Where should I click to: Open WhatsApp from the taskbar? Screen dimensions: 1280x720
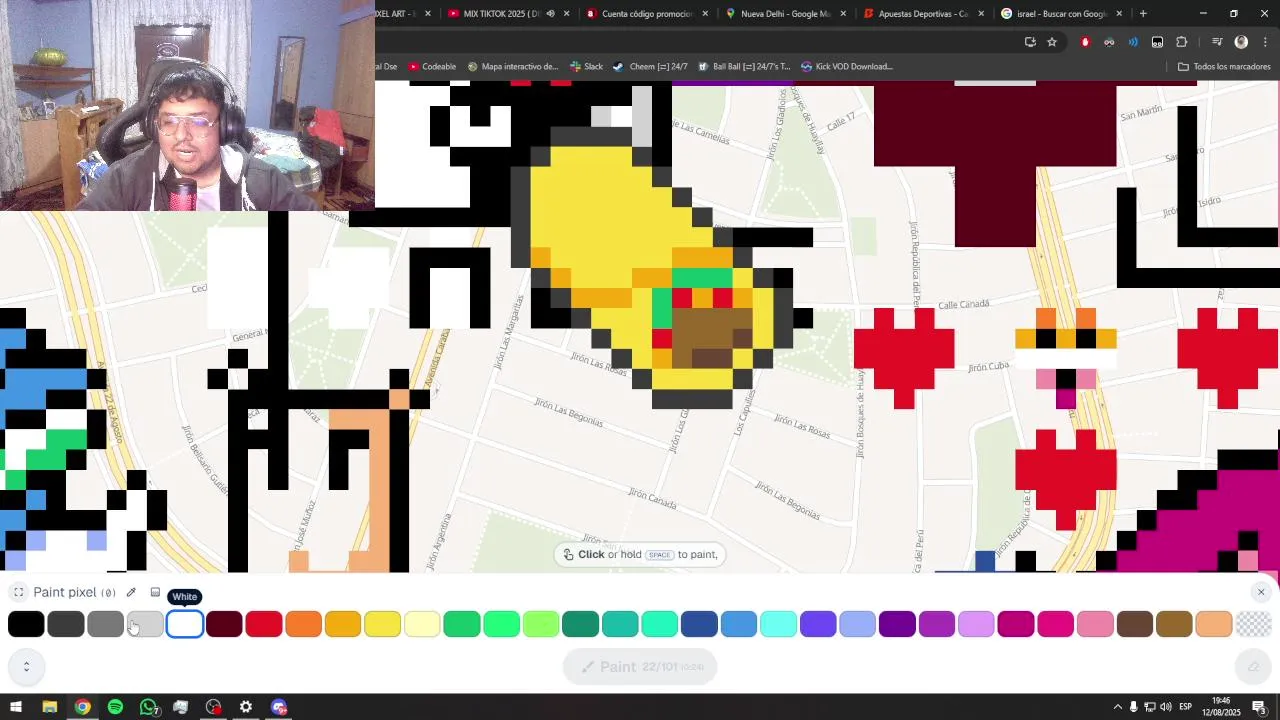[x=148, y=707]
